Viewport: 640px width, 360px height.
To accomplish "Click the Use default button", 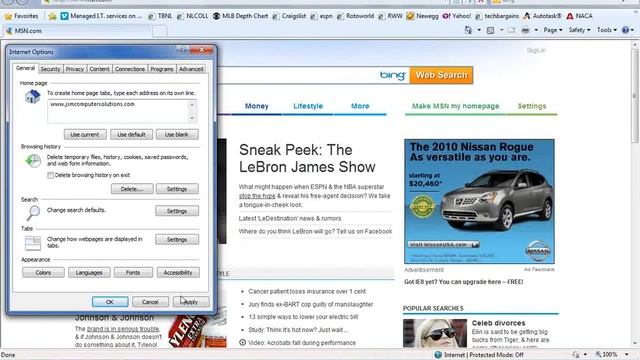I will pyautogui.click(x=131, y=135).
